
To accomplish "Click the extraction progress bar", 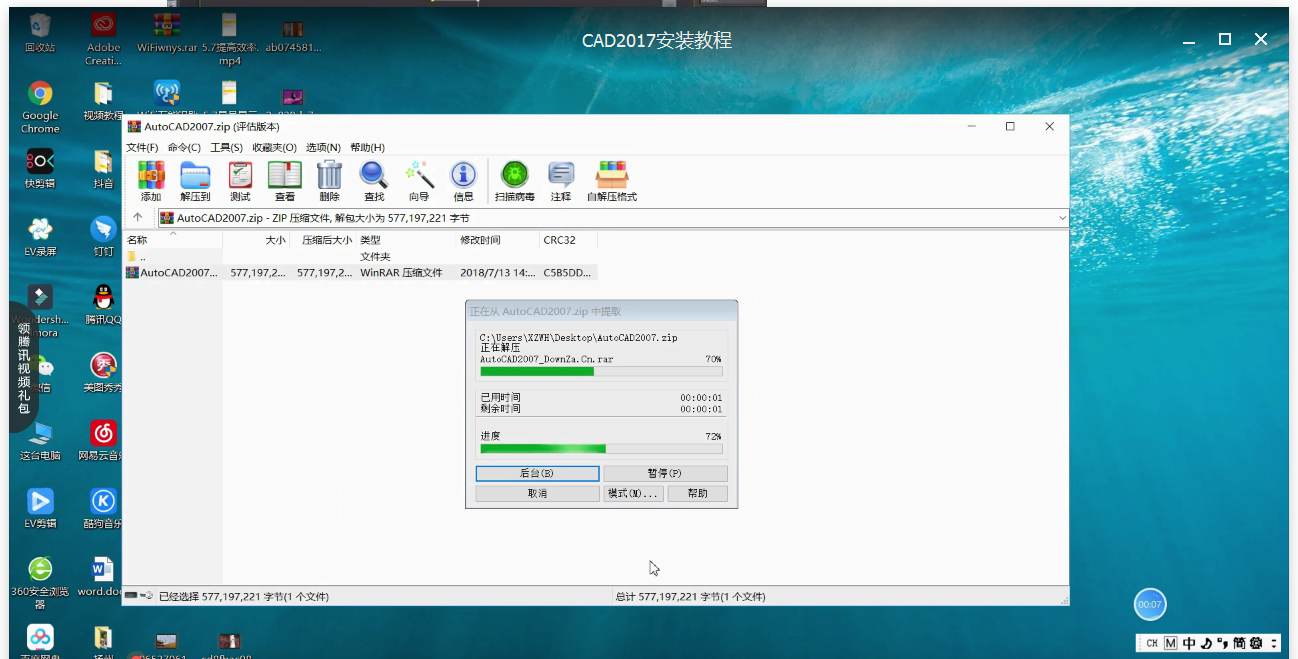I will point(599,449).
